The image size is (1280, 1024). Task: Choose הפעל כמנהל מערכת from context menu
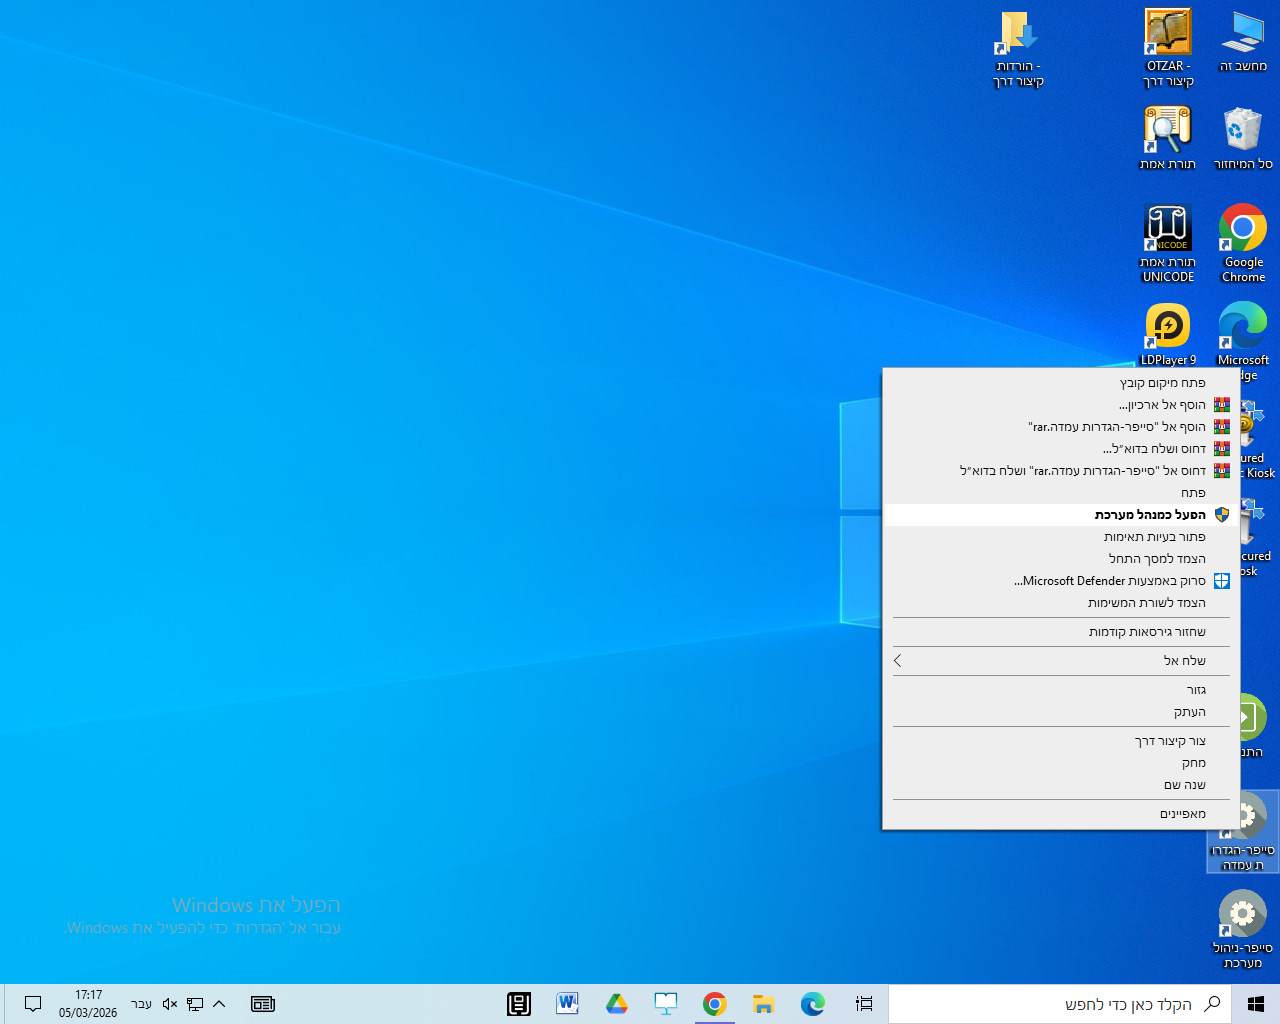click(x=1150, y=515)
